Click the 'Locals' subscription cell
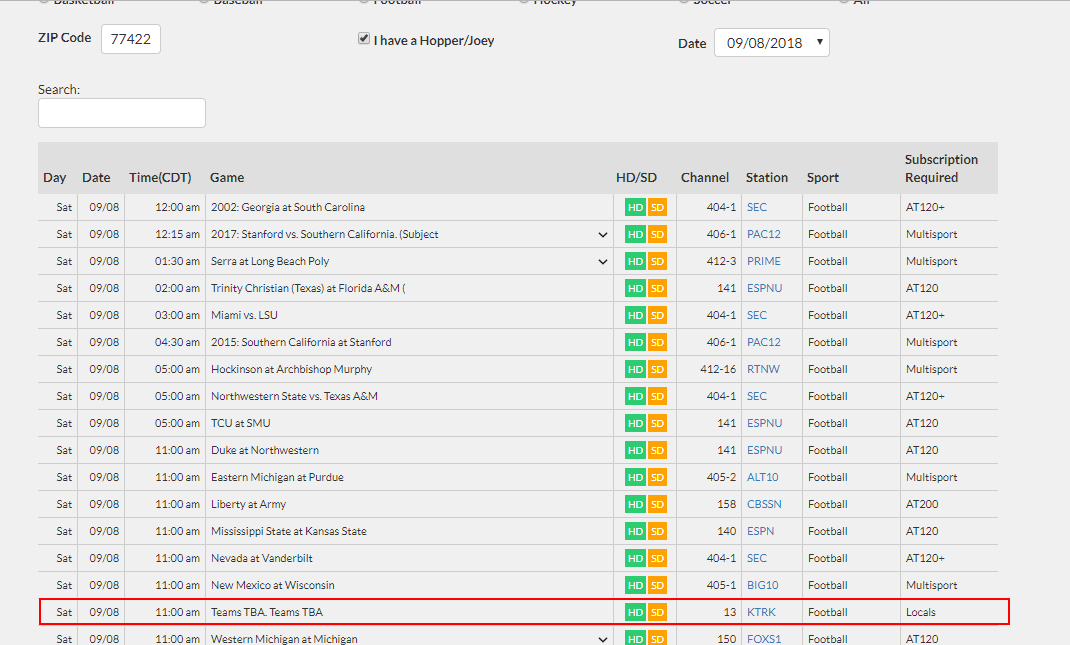 click(x=921, y=612)
